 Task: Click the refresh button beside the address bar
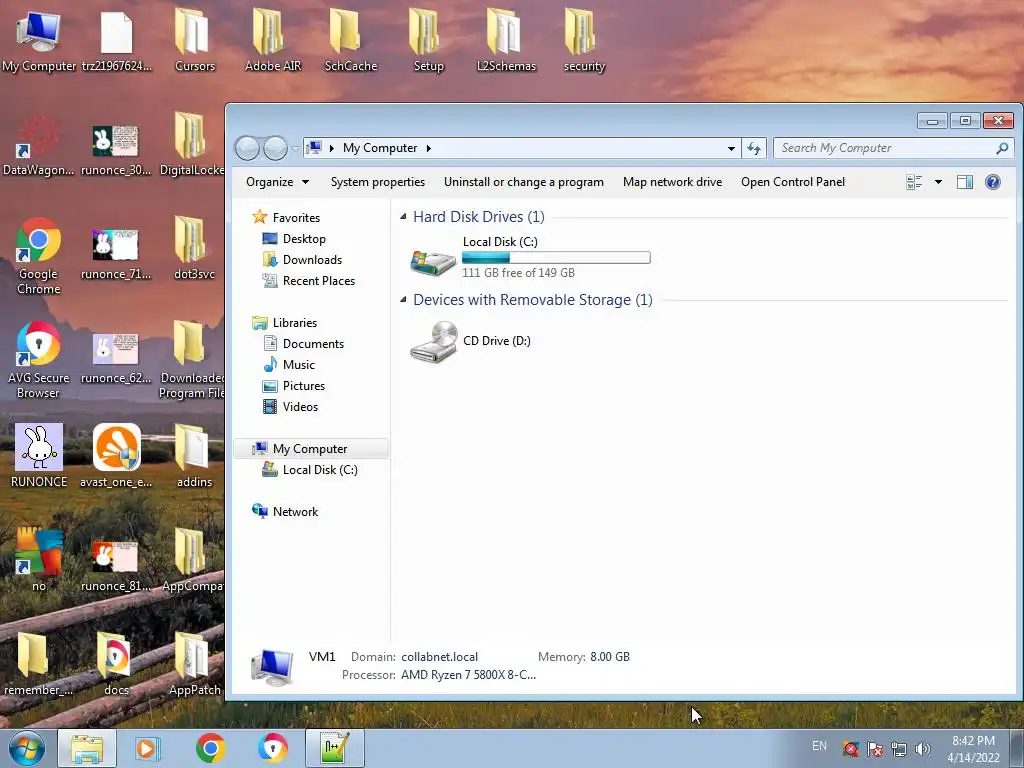tap(754, 148)
